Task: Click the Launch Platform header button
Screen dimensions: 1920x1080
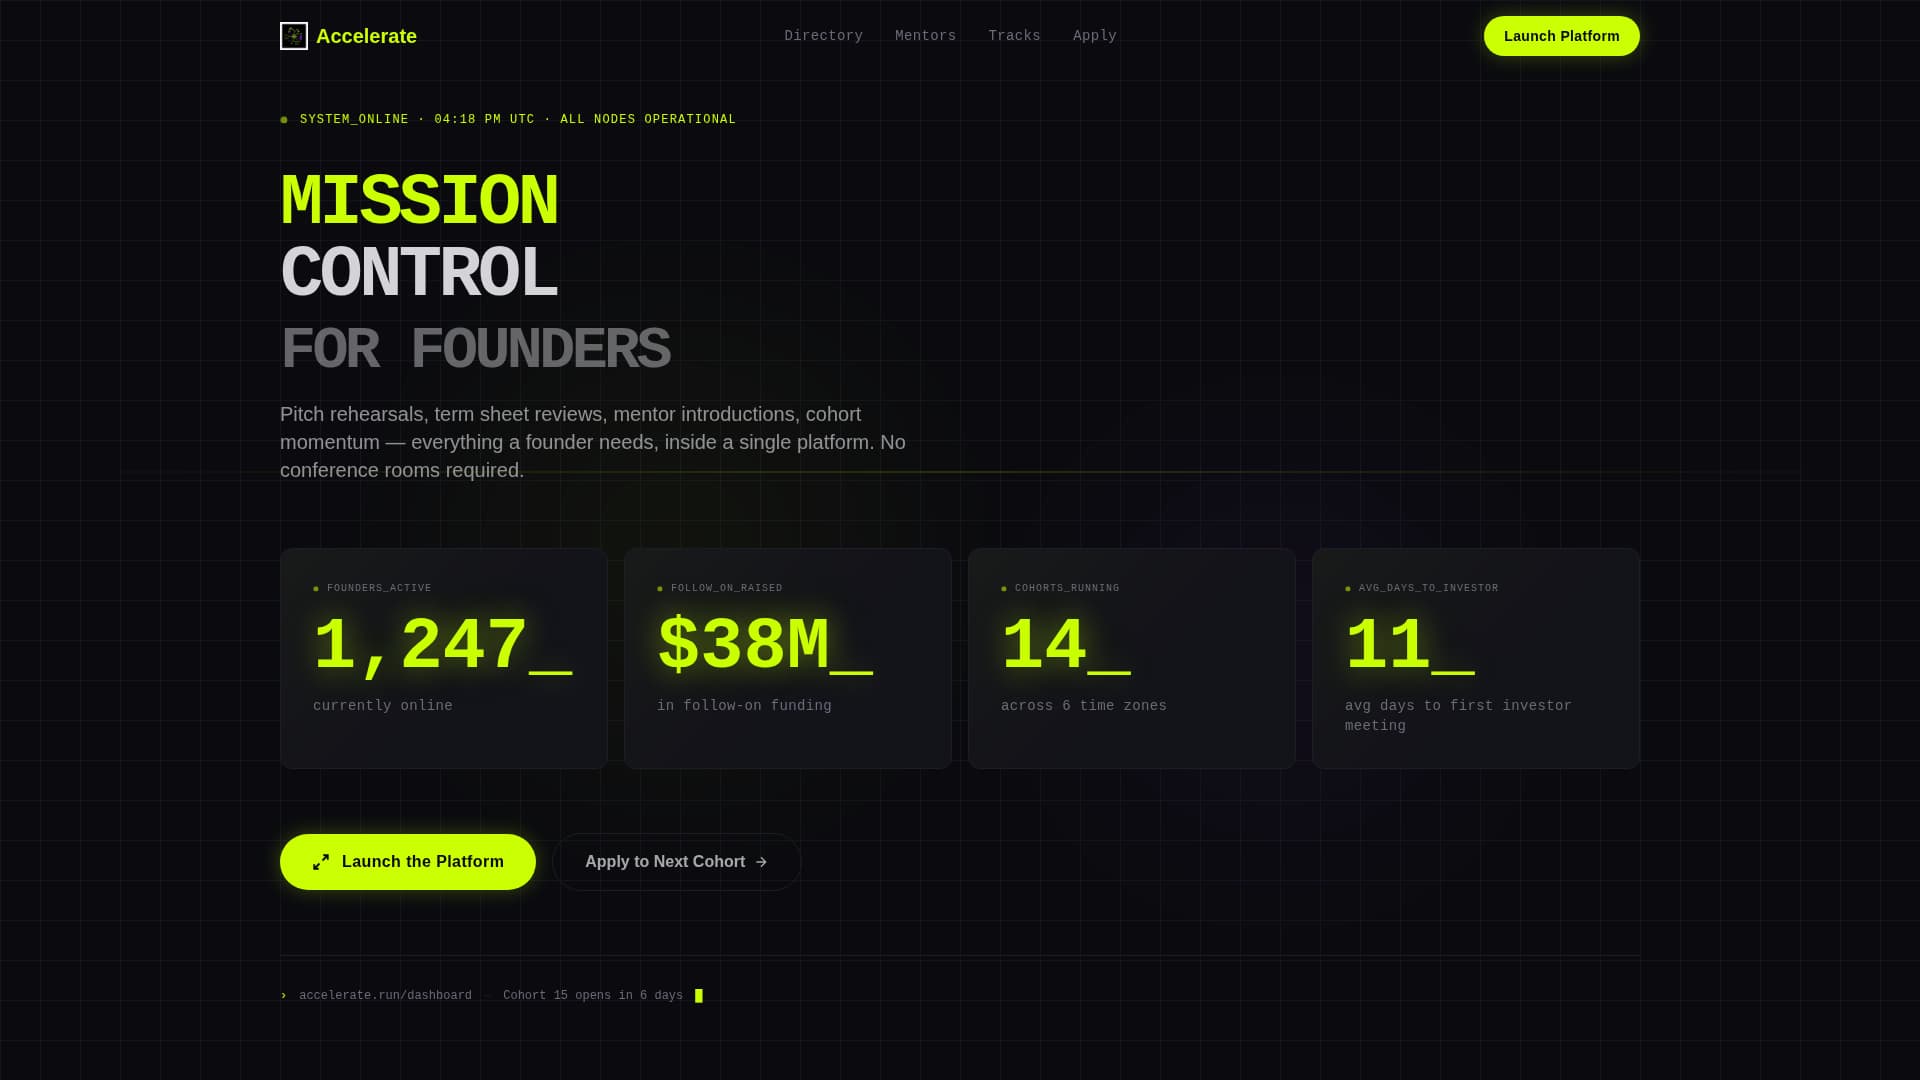Action: [1561, 36]
